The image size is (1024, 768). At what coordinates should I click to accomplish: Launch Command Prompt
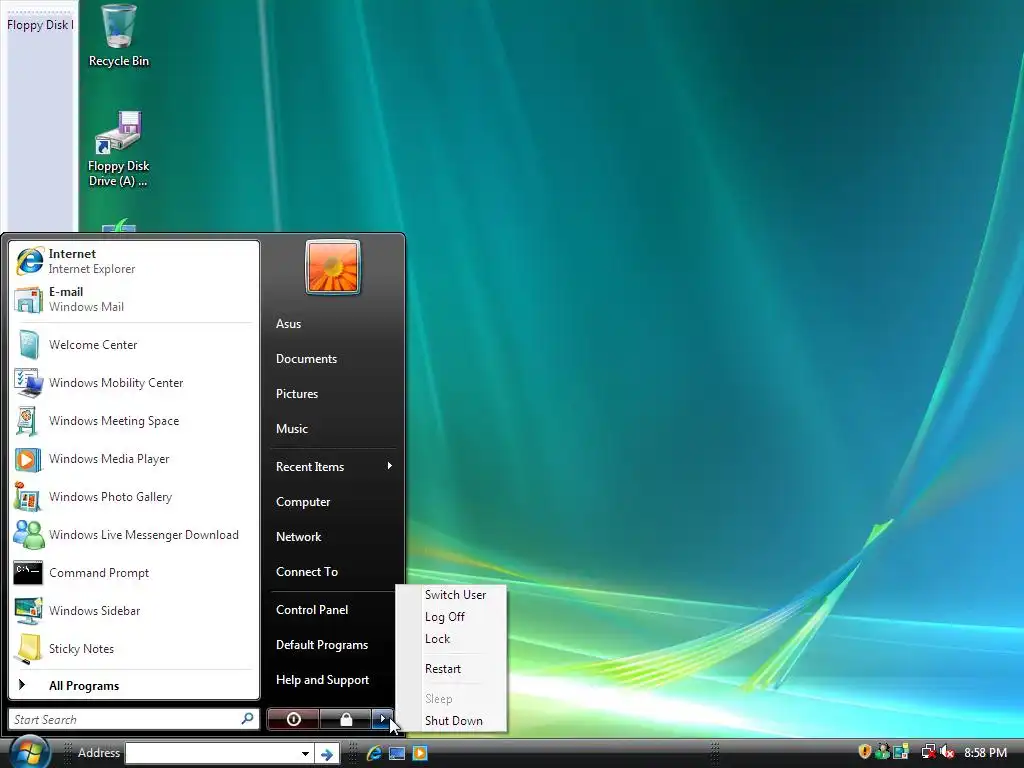point(133,573)
